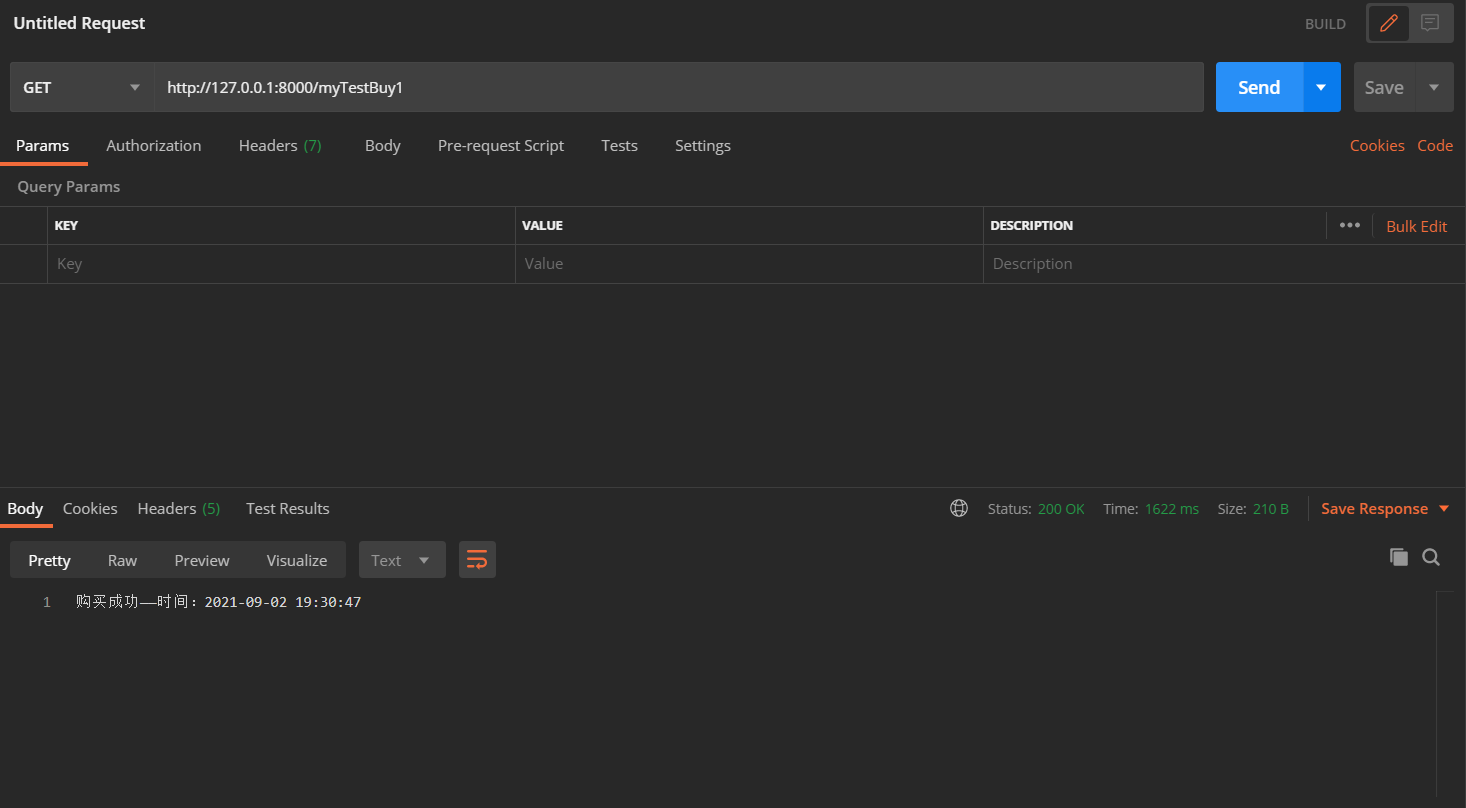Click the 1622 ms time value
The width and height of the screenshot is (1466, 808).
point(1171,509)
